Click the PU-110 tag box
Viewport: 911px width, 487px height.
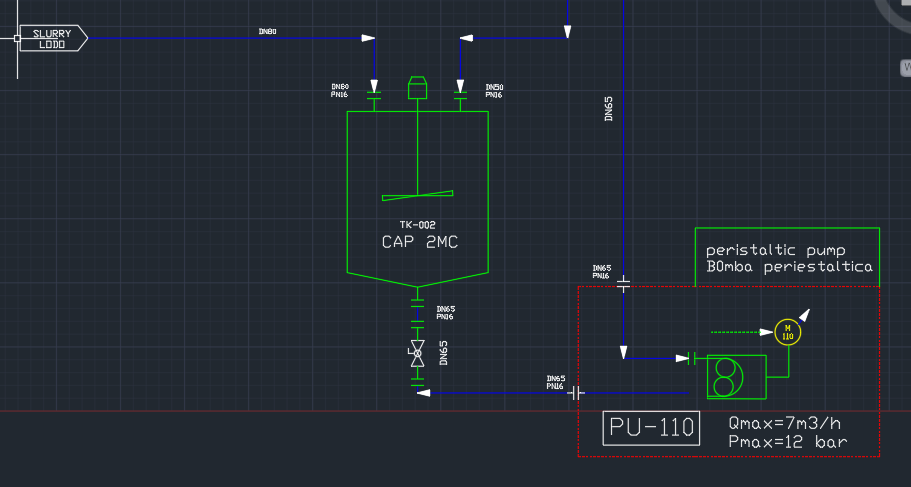pyautogui.click(x=651, y=428)
